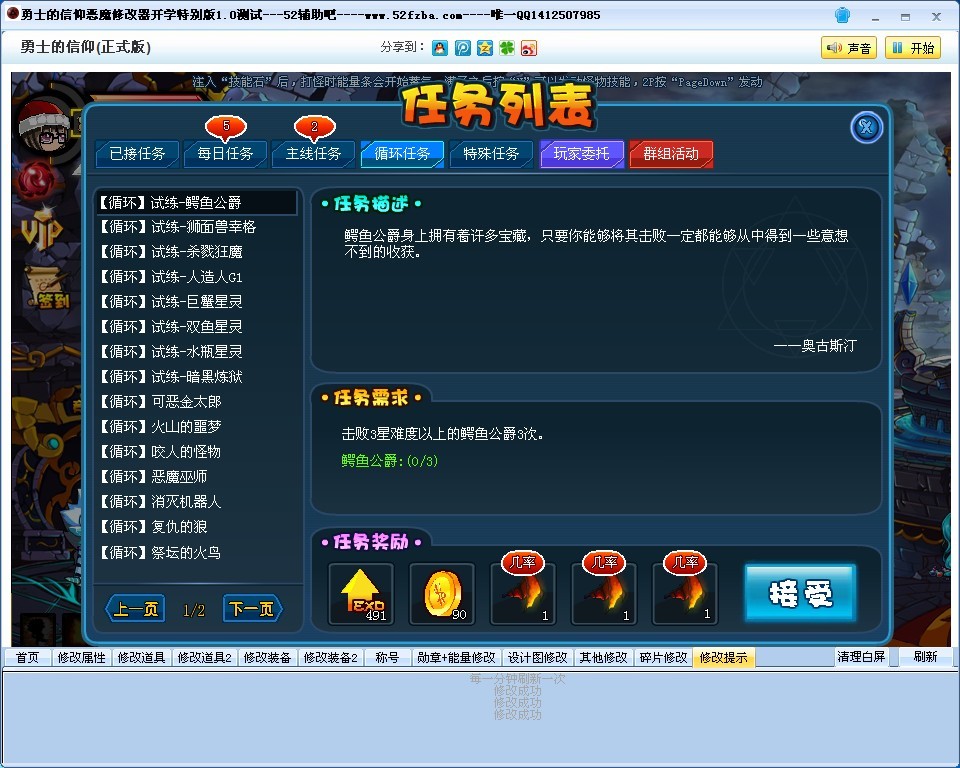Accept the quest with 接受 button

pyautogui.click(x=800, y=593)
